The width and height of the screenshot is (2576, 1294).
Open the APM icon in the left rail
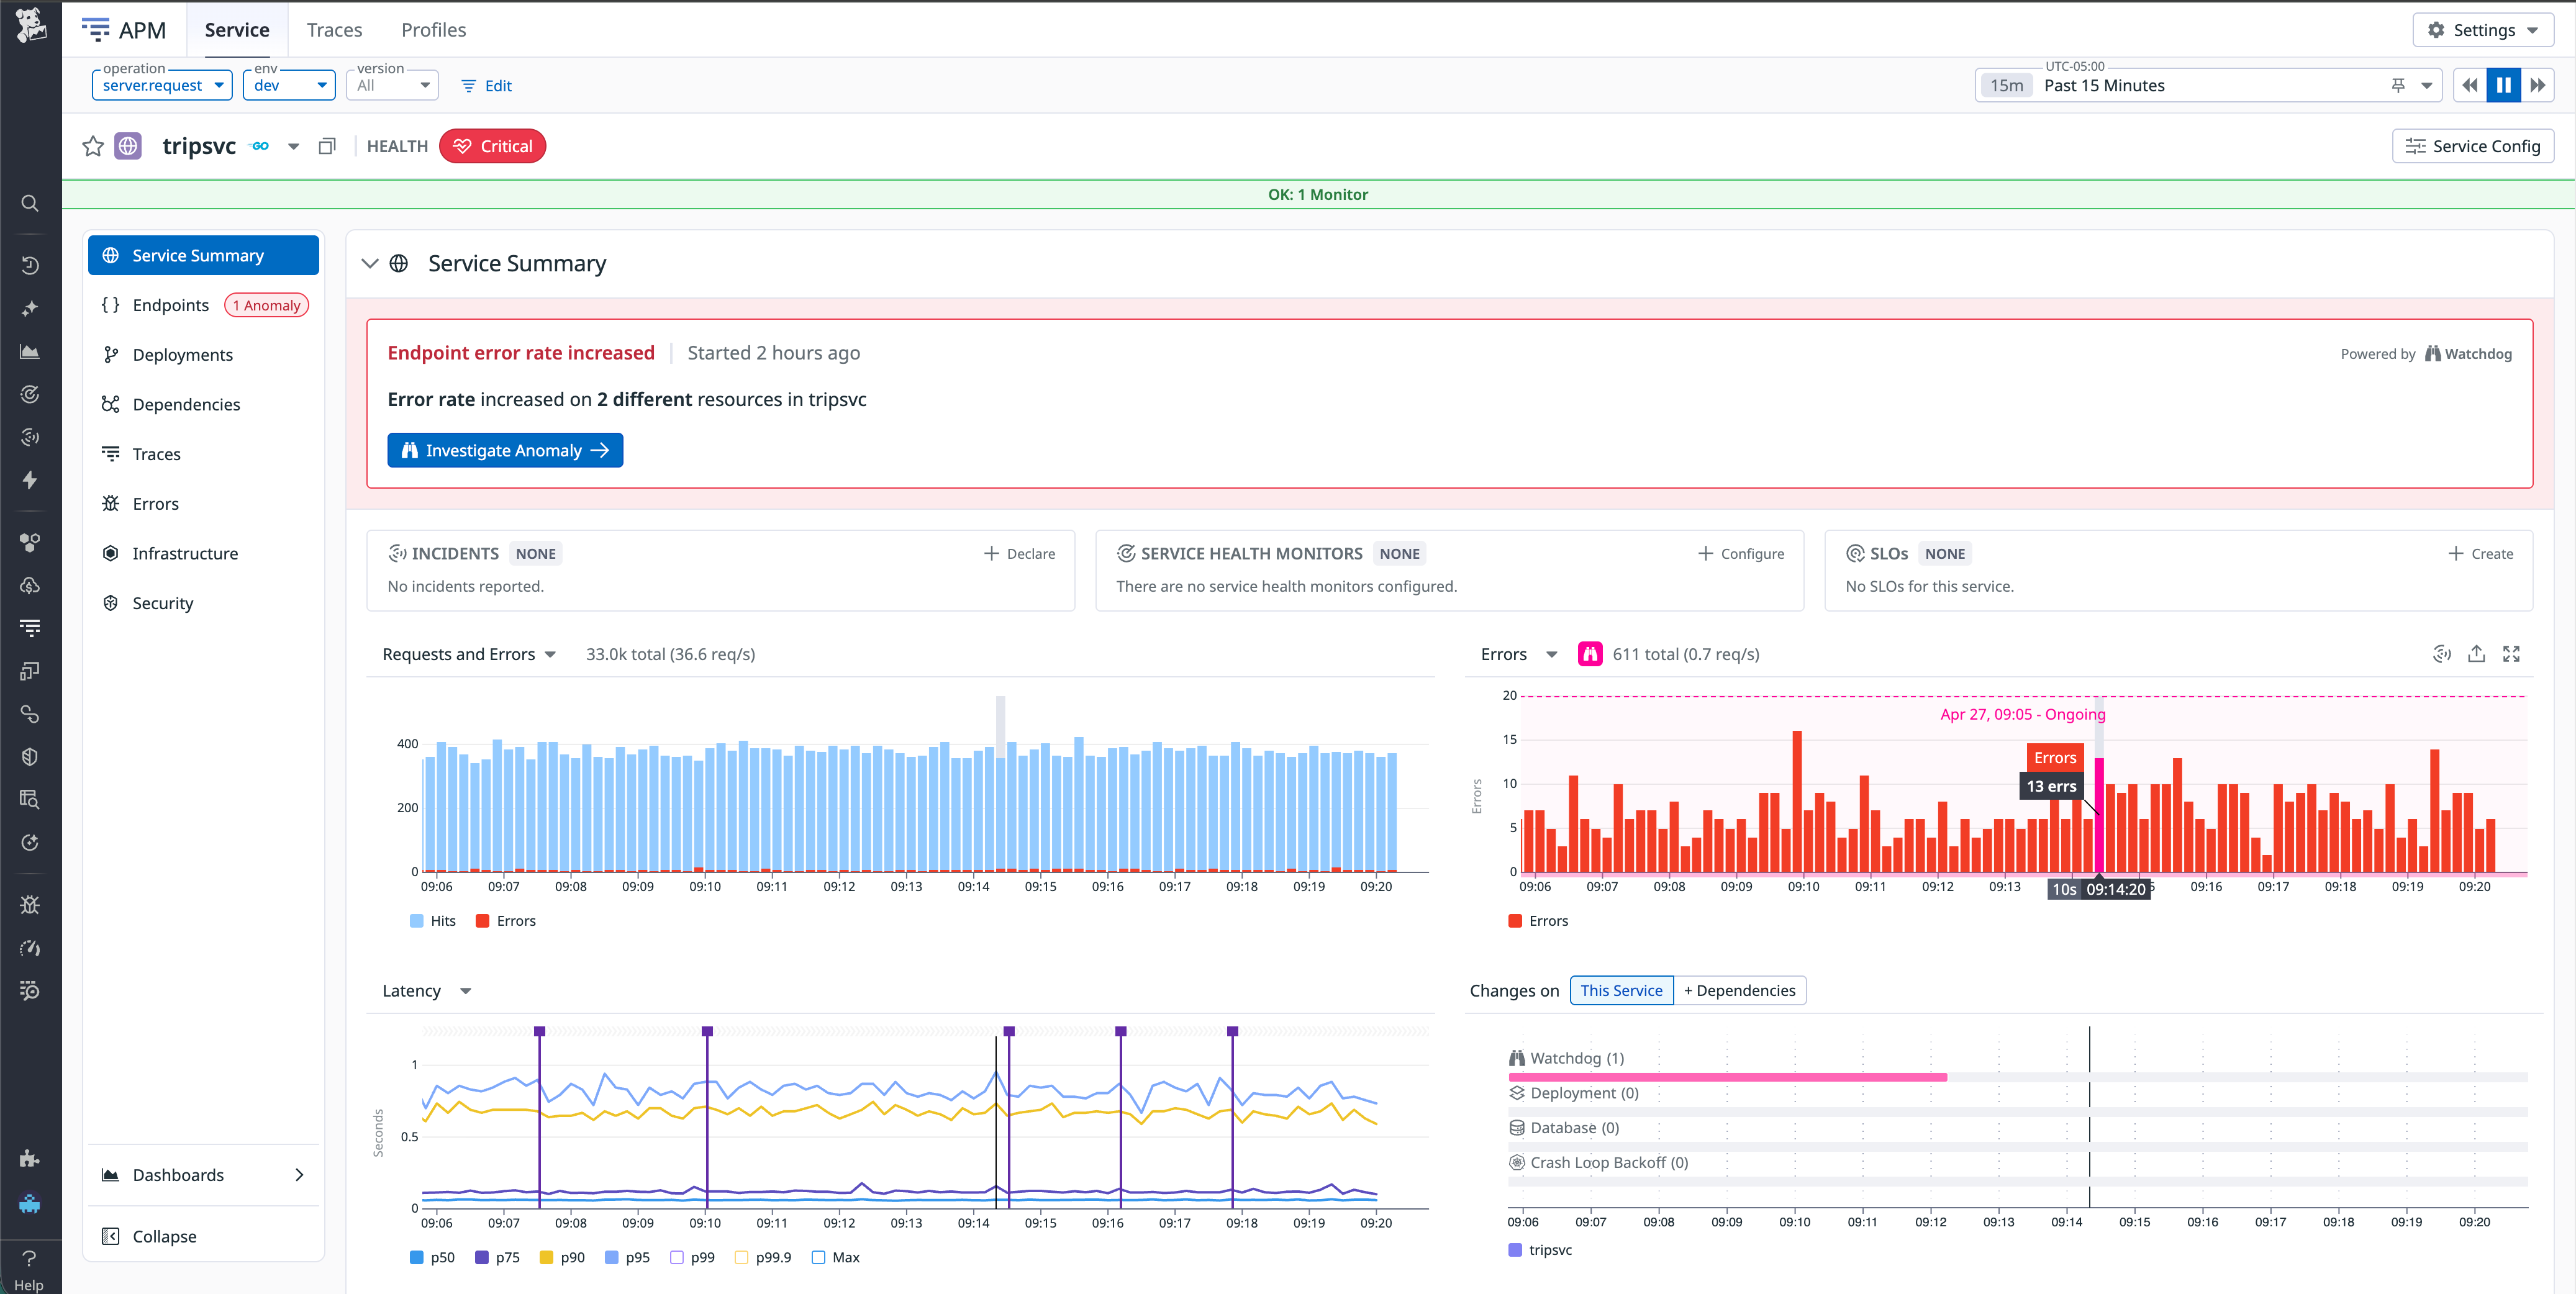coord(30,628)
